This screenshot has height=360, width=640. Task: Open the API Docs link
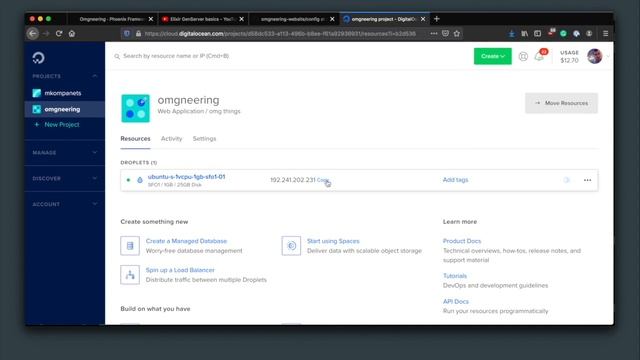[456, 302]
